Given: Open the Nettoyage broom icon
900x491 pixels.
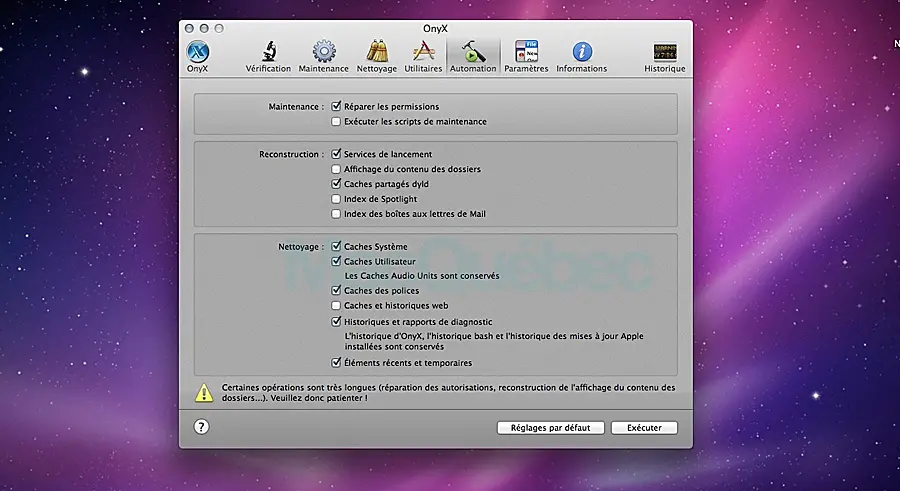Looking at the screenshot, I should [x=377, y=56].
